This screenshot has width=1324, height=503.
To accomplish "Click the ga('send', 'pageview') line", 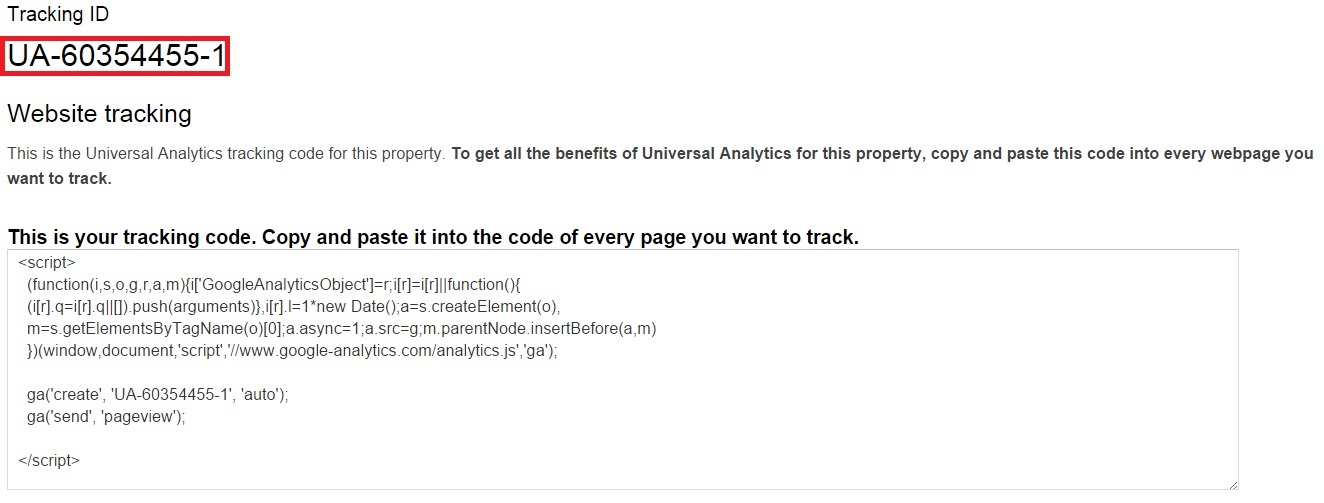I will click(x=107, y=417).
